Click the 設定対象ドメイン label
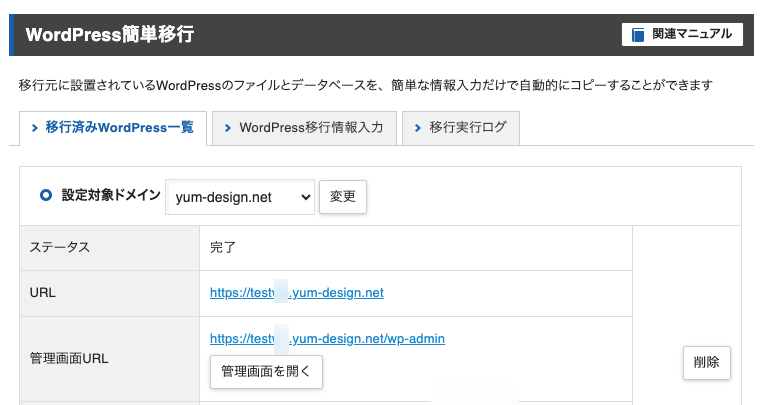Viewport: 763px width, 405px height. tap(111, 195)
